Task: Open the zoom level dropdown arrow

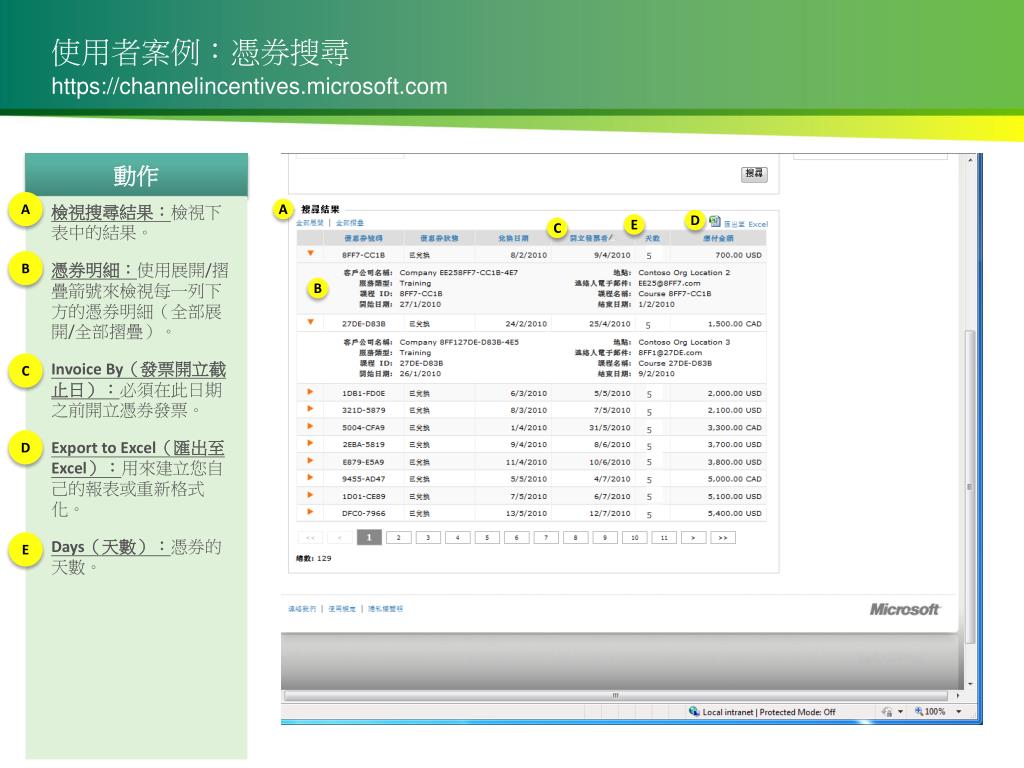Action: point(959,711)
